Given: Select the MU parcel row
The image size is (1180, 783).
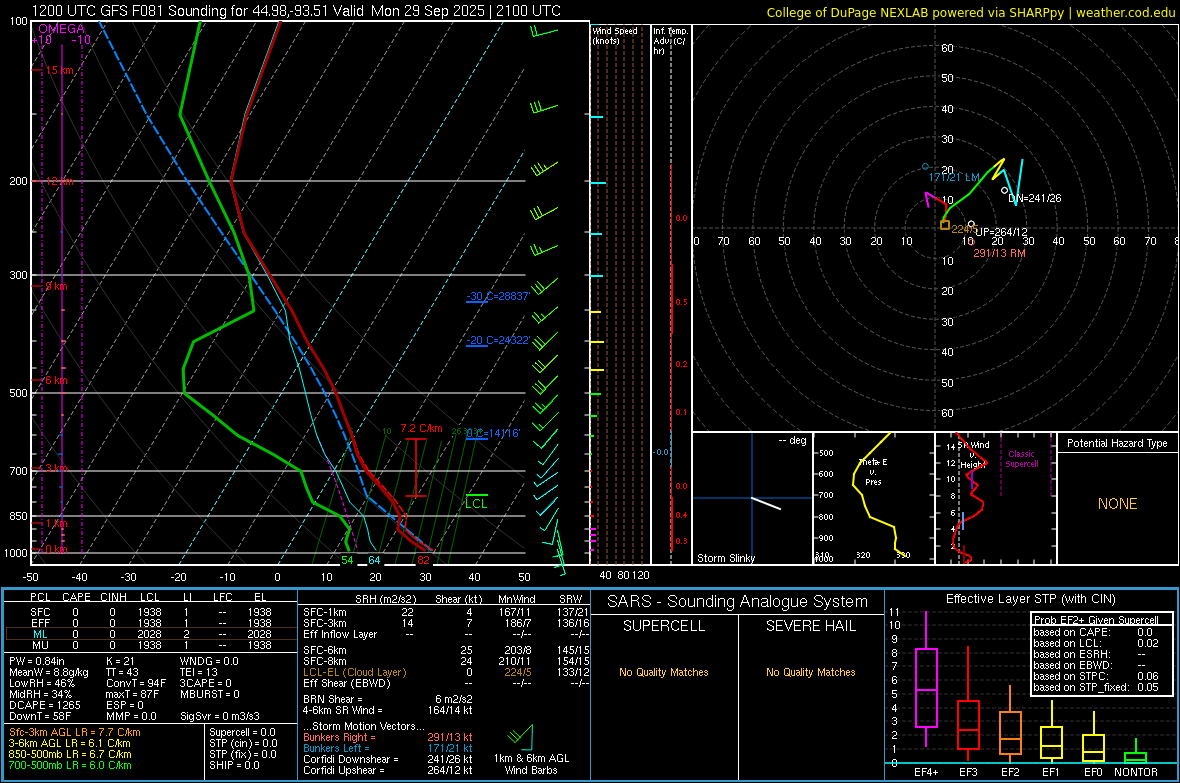Looking at the screenshot, I should click(x=151, y=644).
